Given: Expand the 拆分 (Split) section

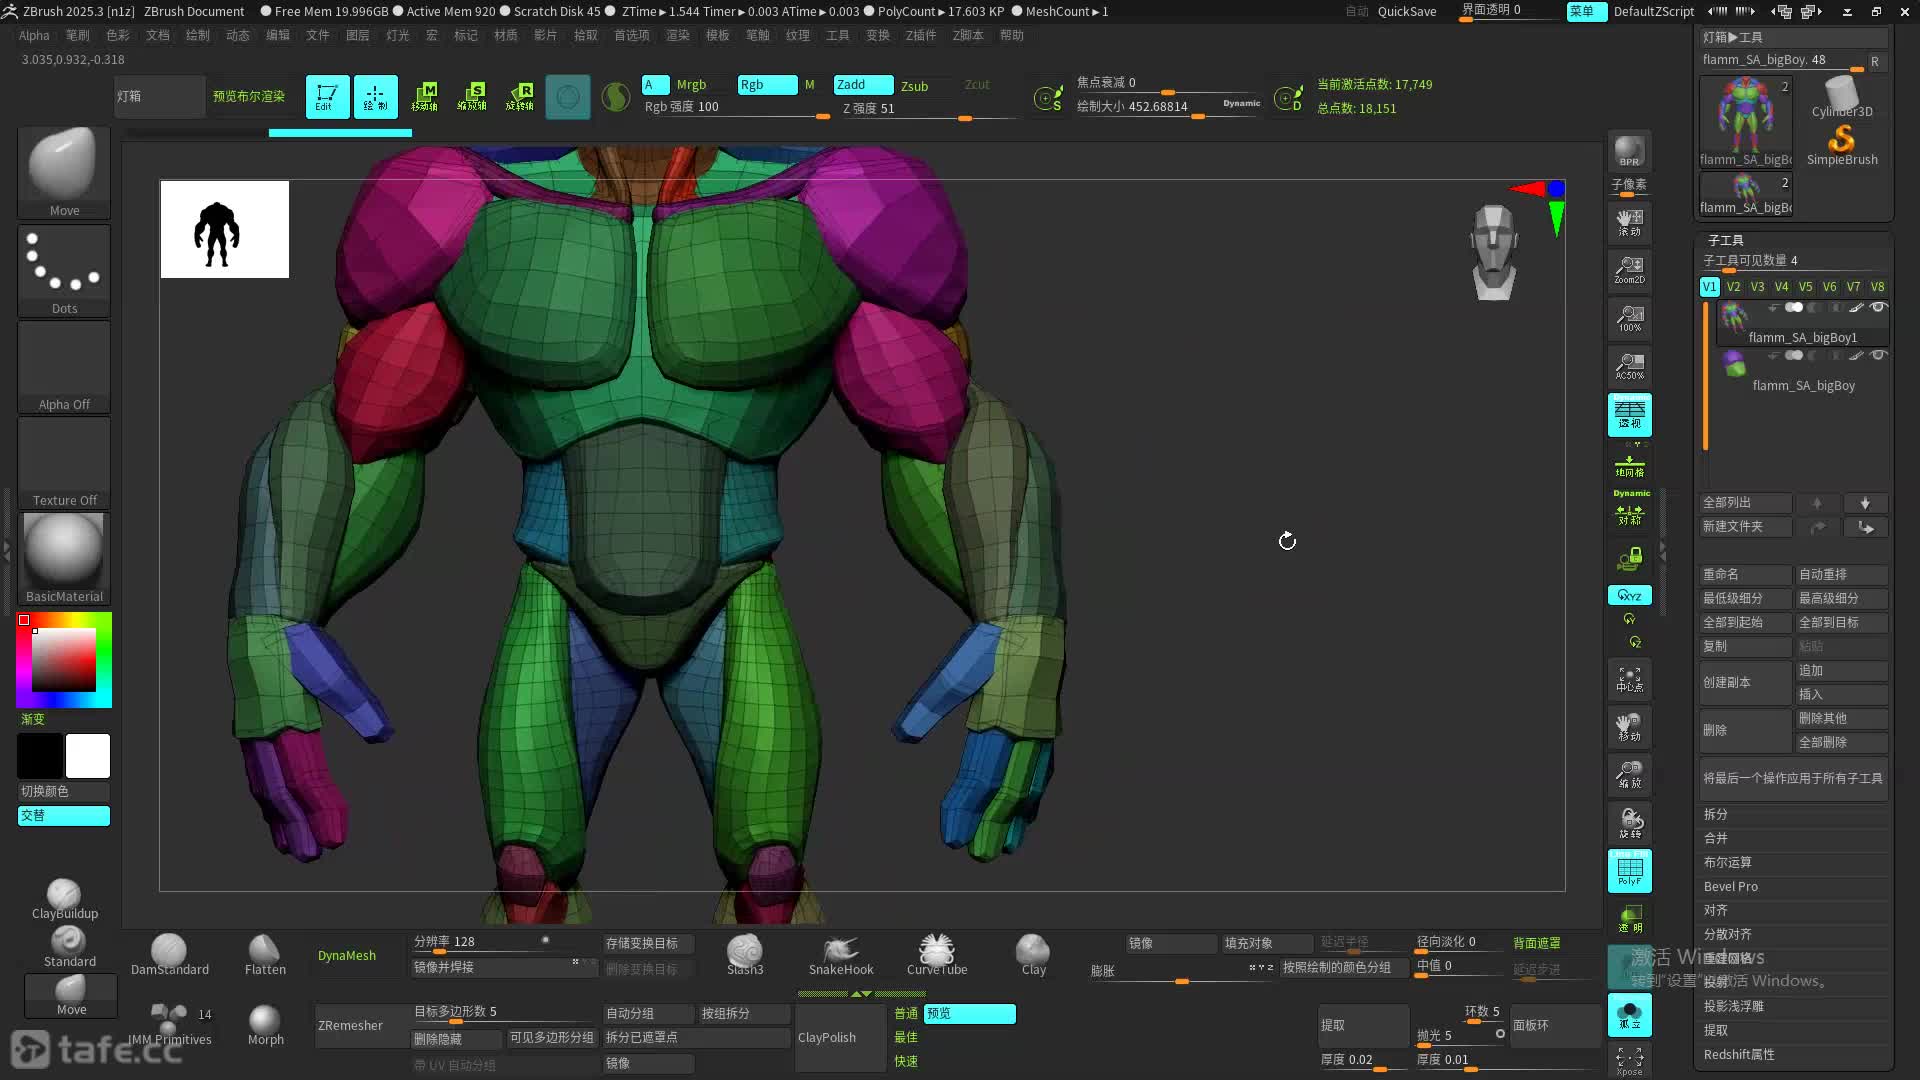Looking at the screenshot, I should pyautogui.click(x=1716, y=814).
